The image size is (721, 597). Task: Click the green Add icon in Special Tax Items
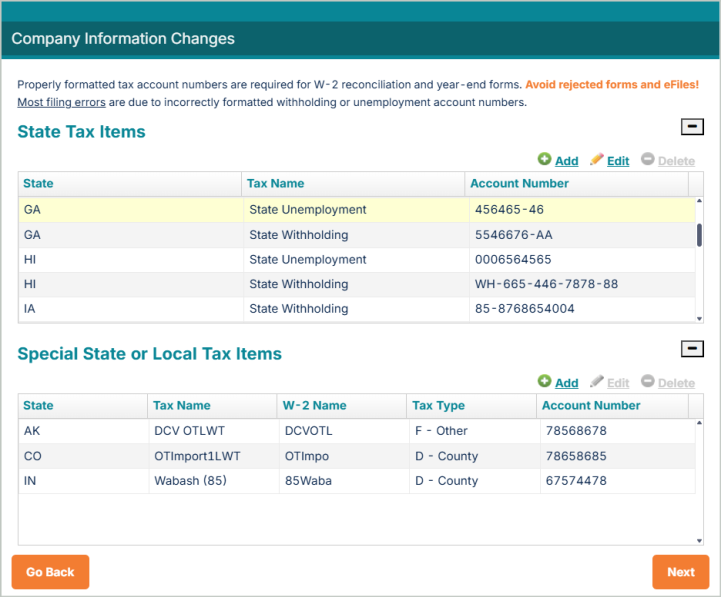coord(544,382)
